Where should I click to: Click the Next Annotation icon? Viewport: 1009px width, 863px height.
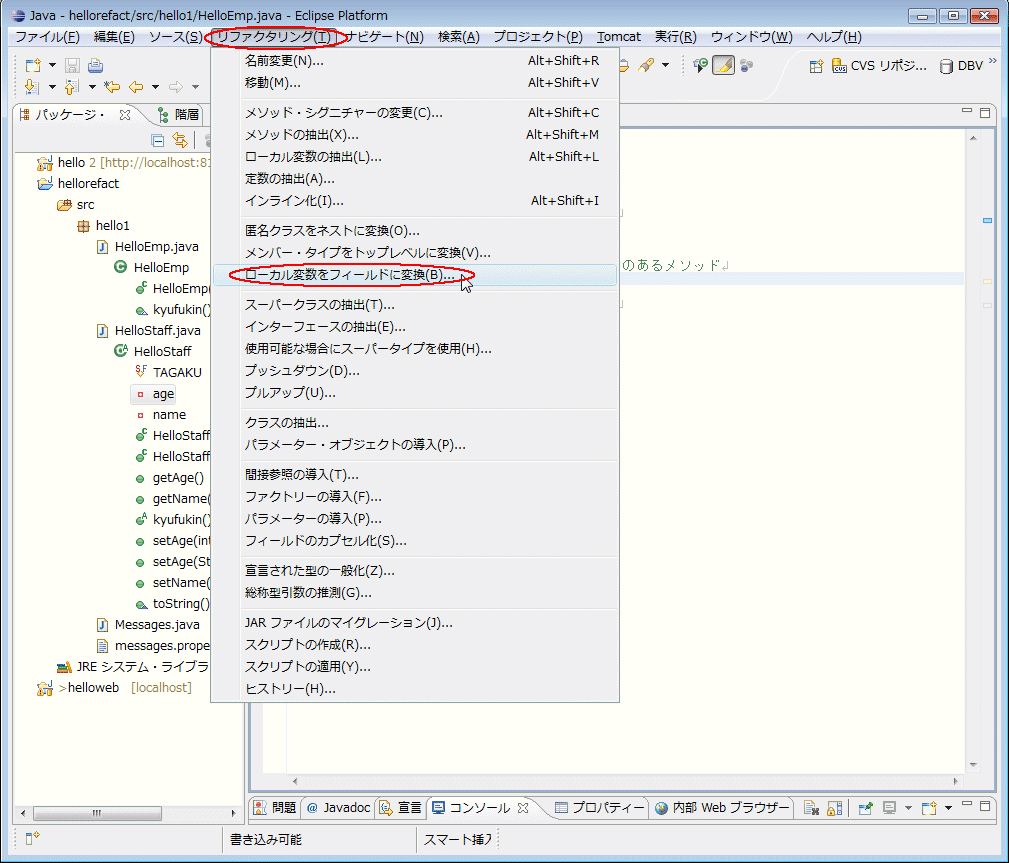click(31, 86)
